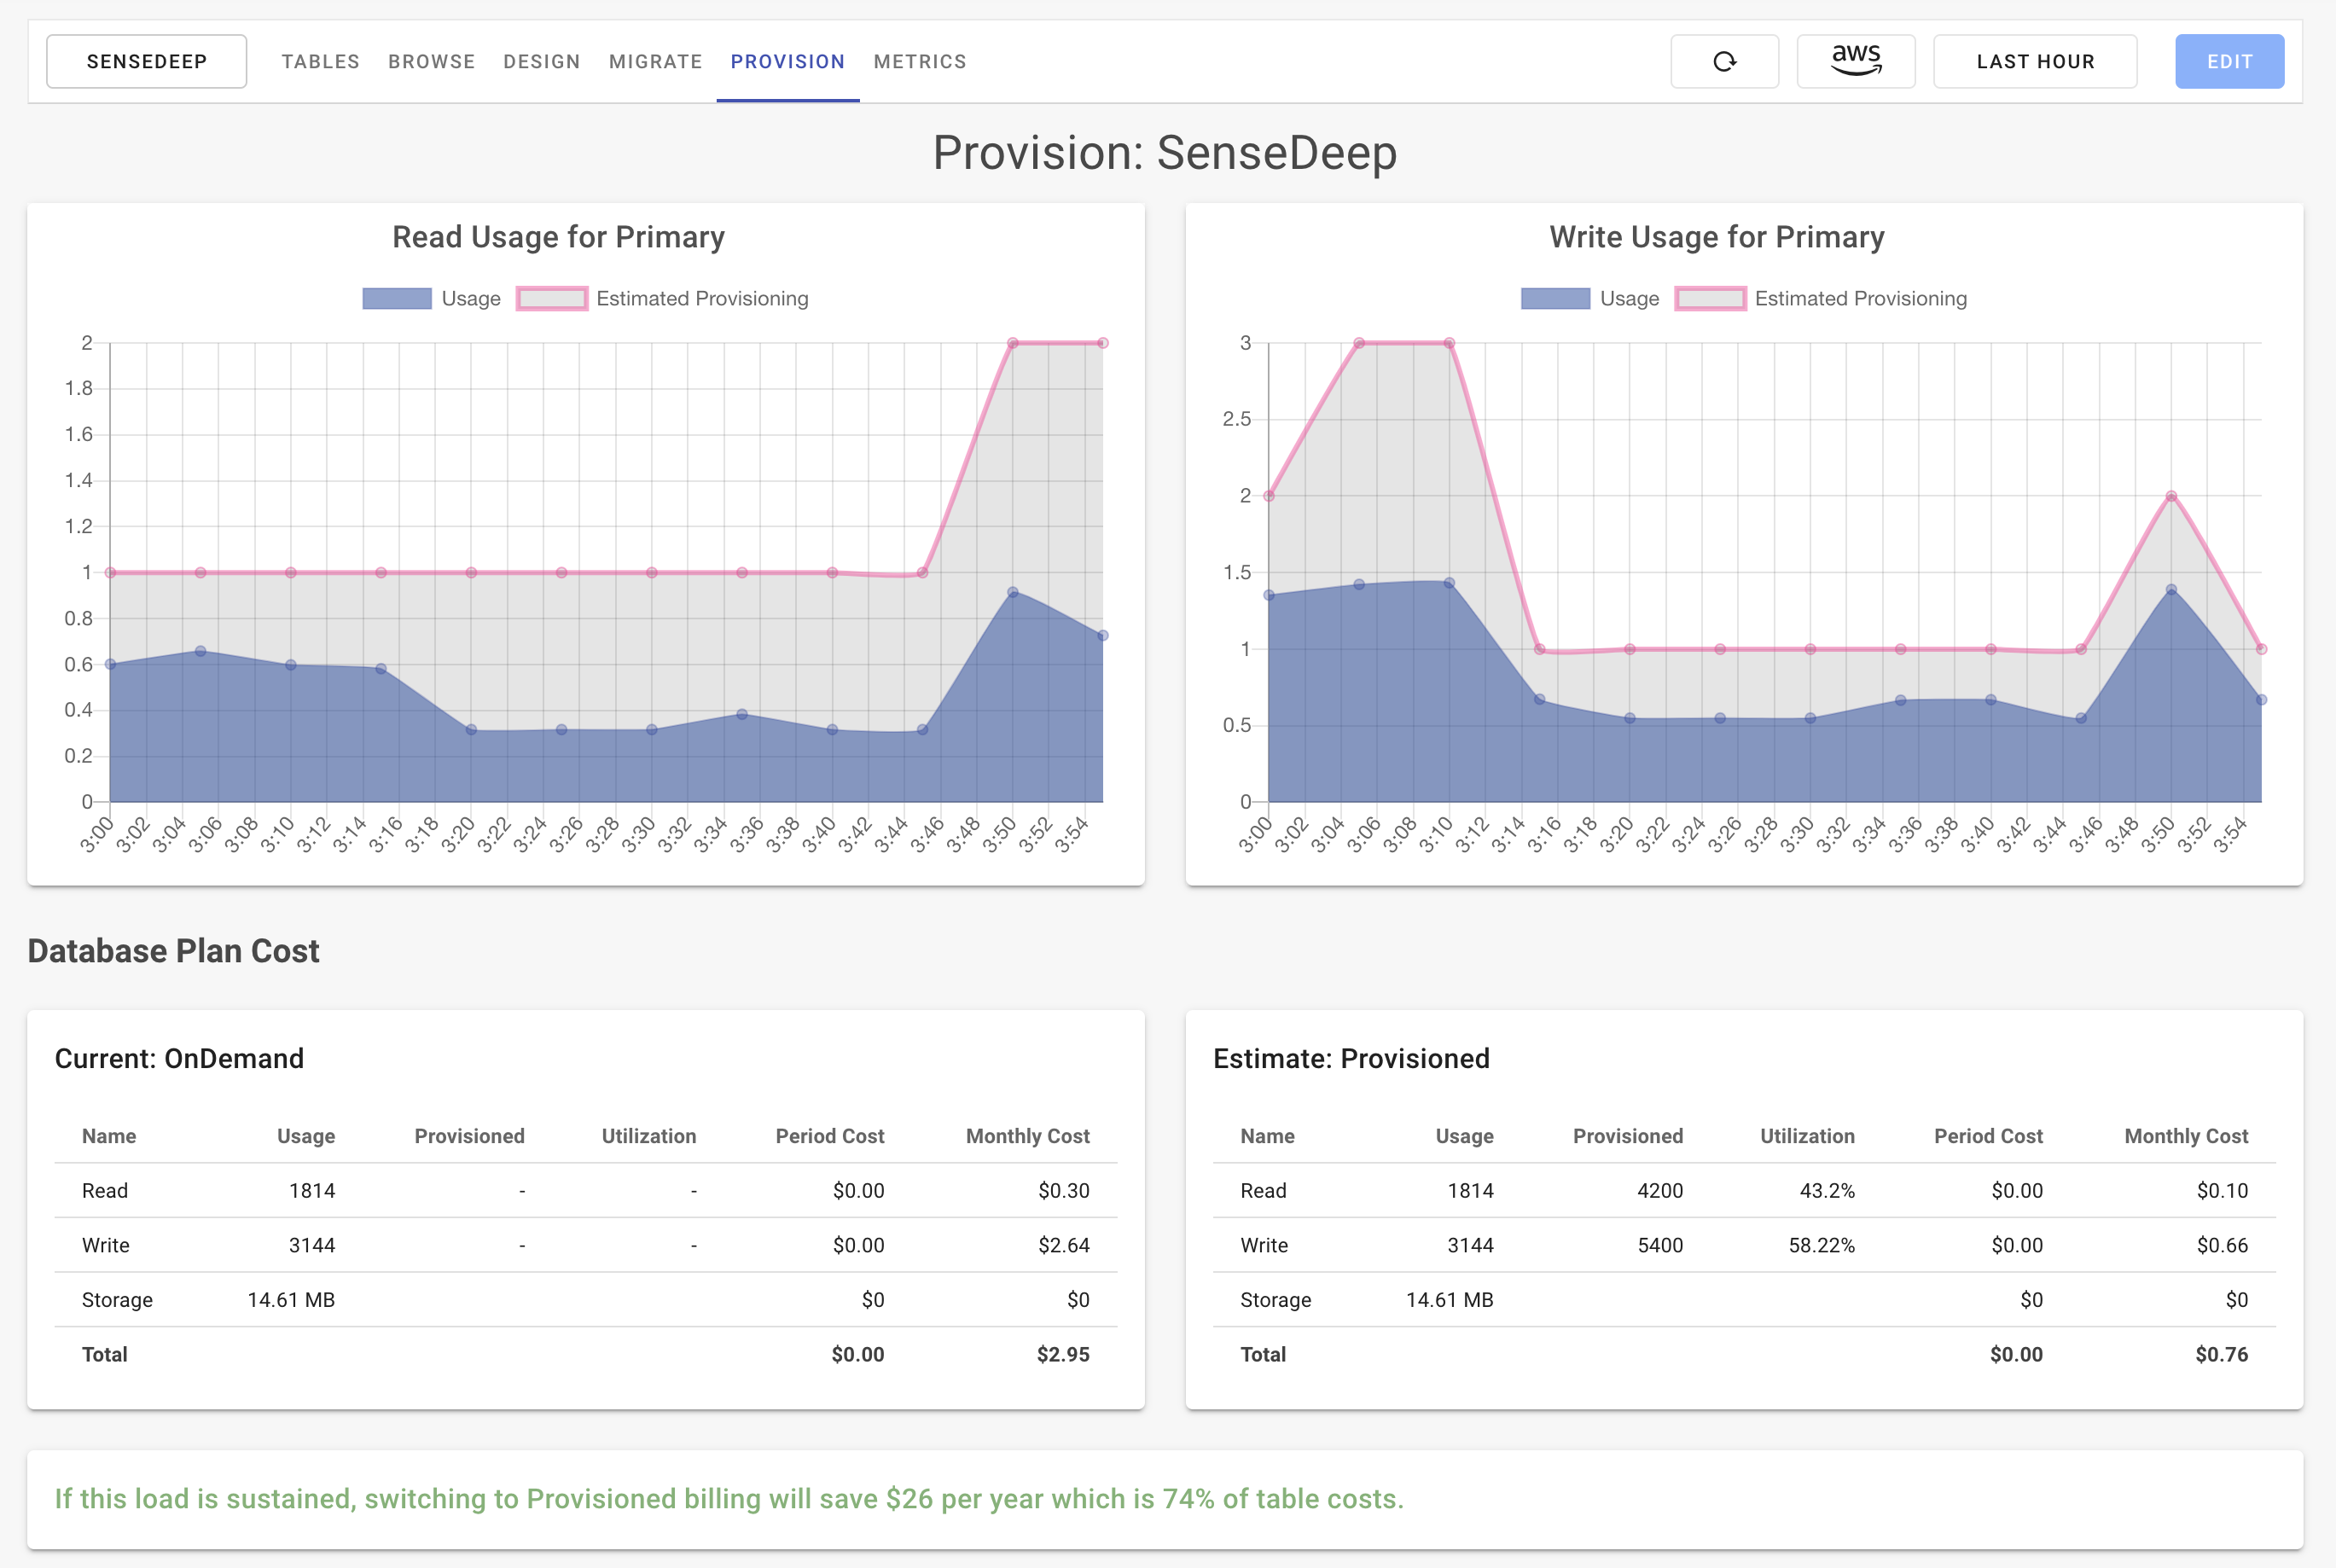Switch to the Browse tab

click(x=431, y=62)
